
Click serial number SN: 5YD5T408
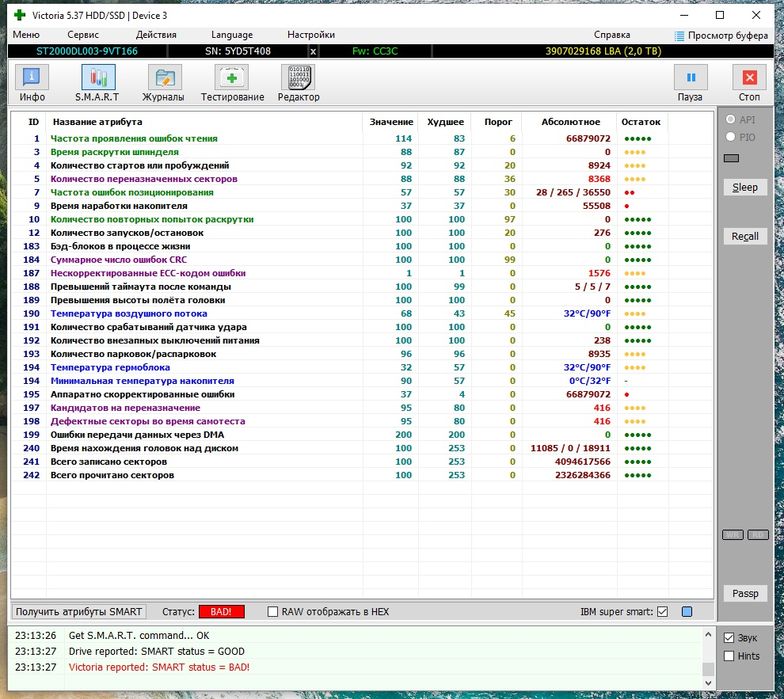[x=238, y=51]
